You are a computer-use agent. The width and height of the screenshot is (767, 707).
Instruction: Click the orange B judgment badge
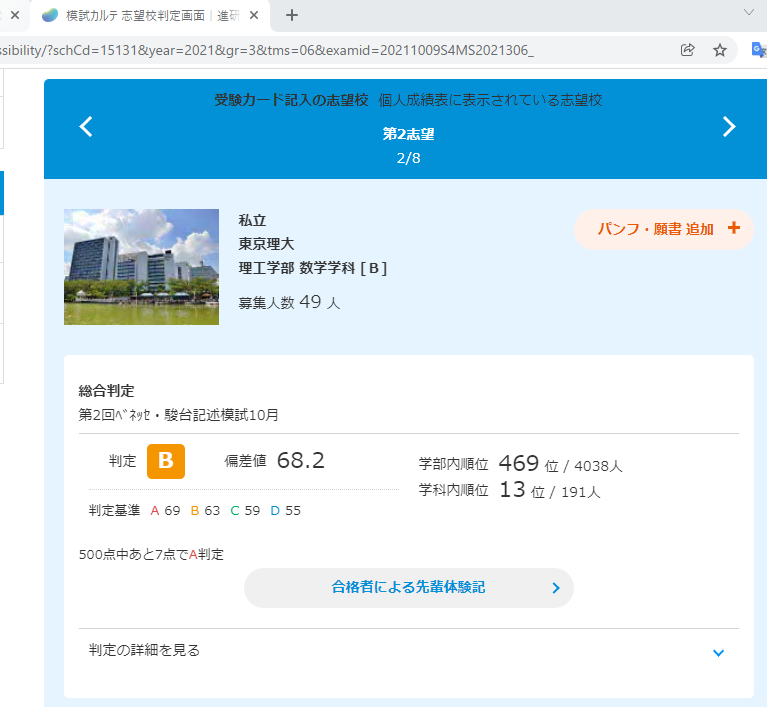point(166,461)
